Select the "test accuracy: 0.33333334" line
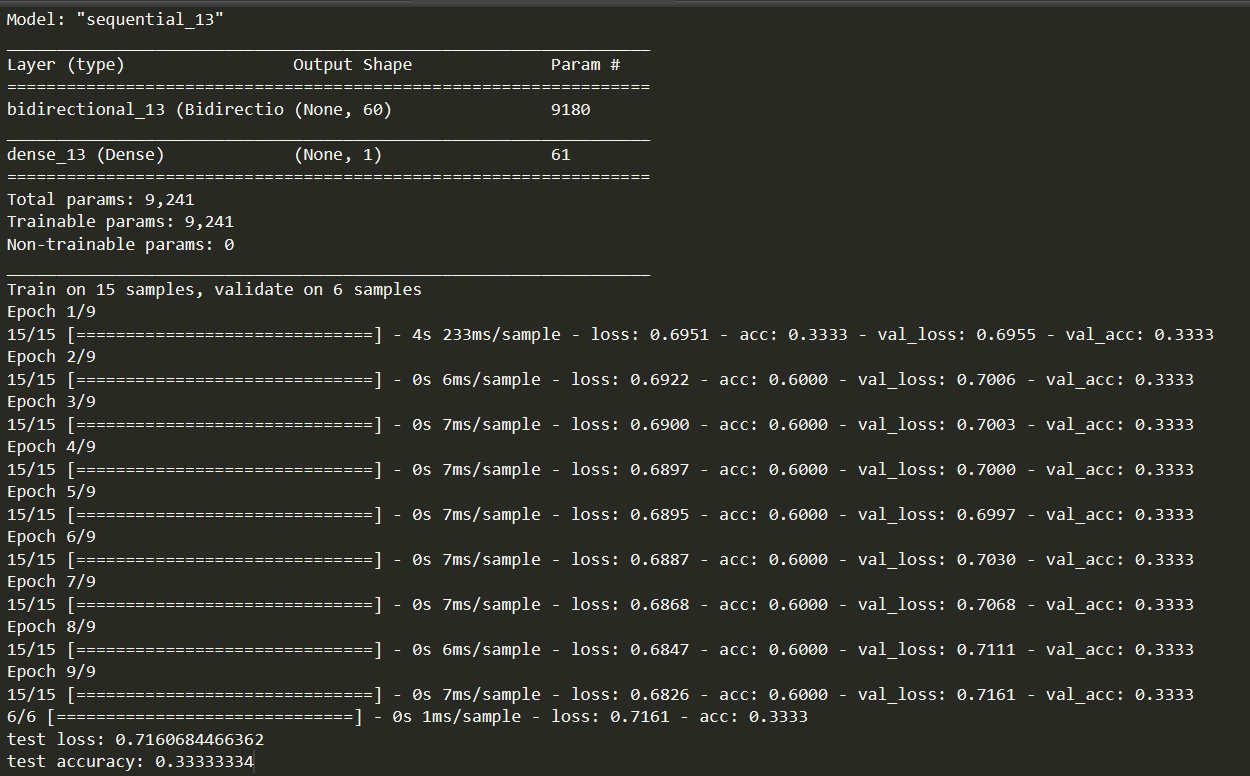This screenshot has width=1250, height=776. 130,762
